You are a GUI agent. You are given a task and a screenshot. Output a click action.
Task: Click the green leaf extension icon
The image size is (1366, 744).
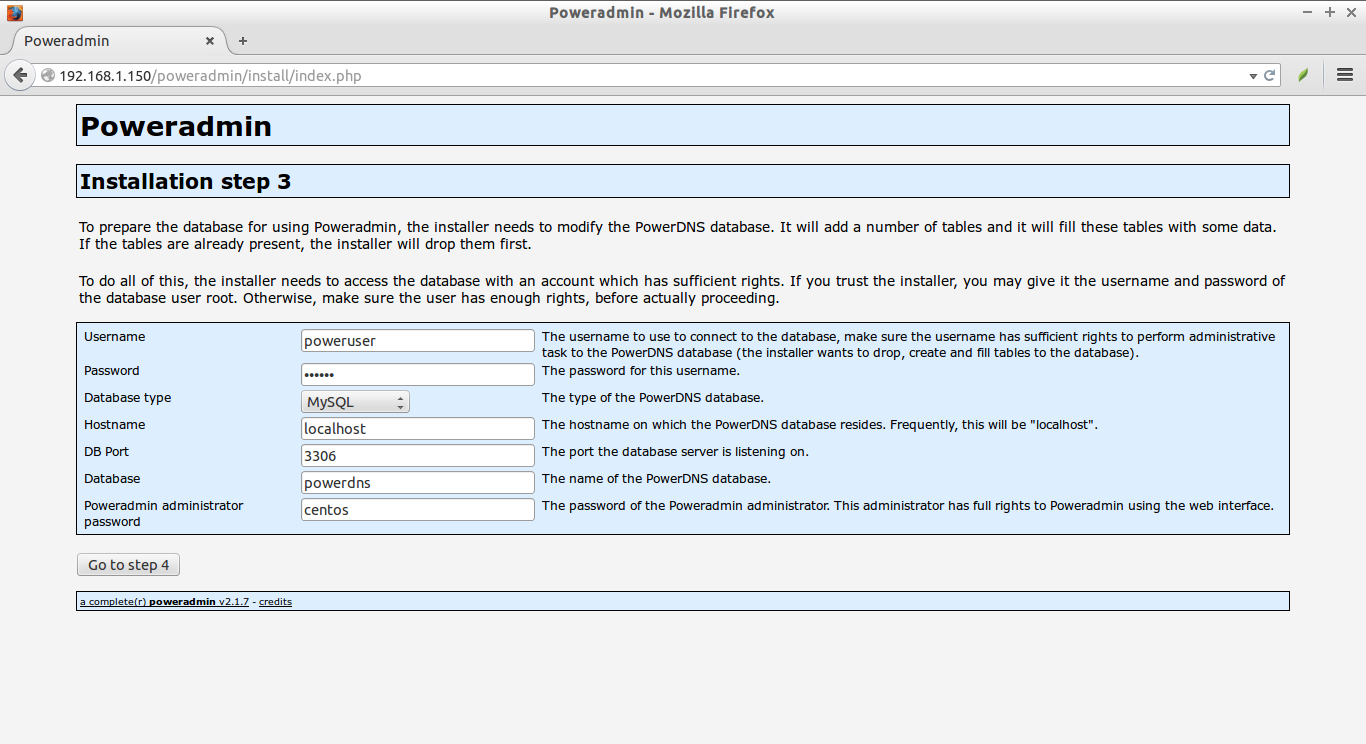tap(1303, 75)
